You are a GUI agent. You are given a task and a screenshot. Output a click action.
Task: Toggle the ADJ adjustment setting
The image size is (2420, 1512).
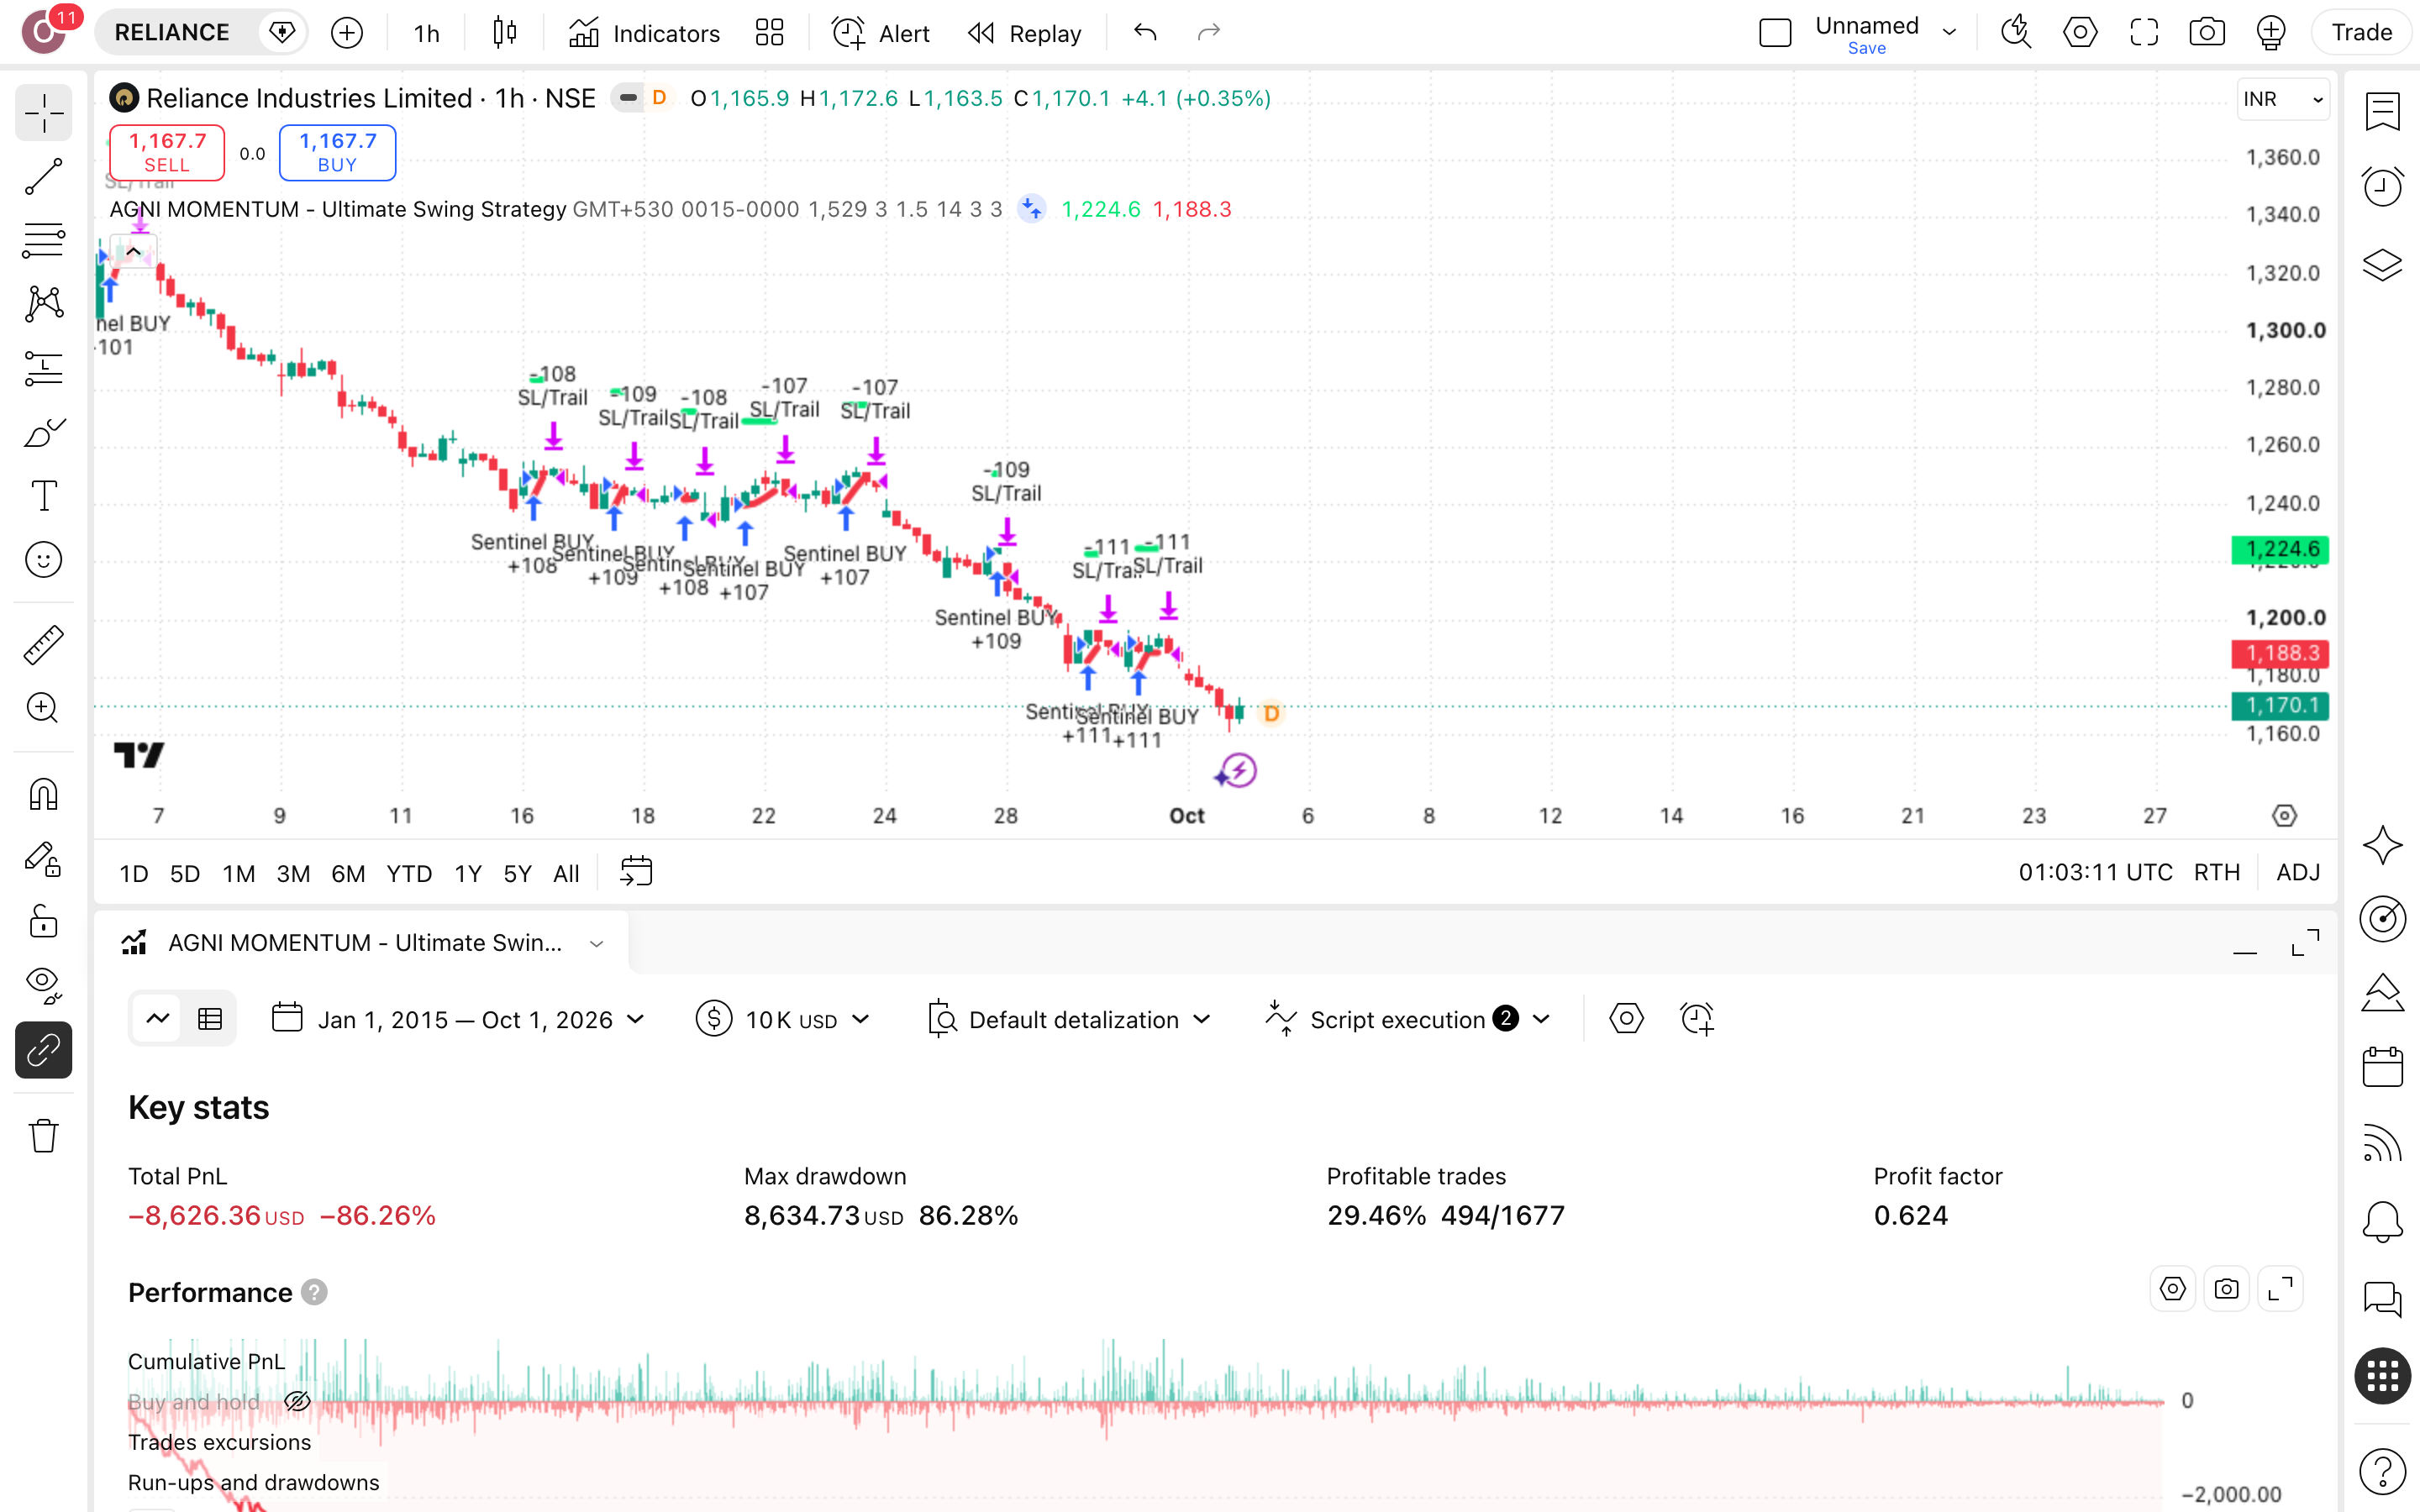coord(2298,873)
